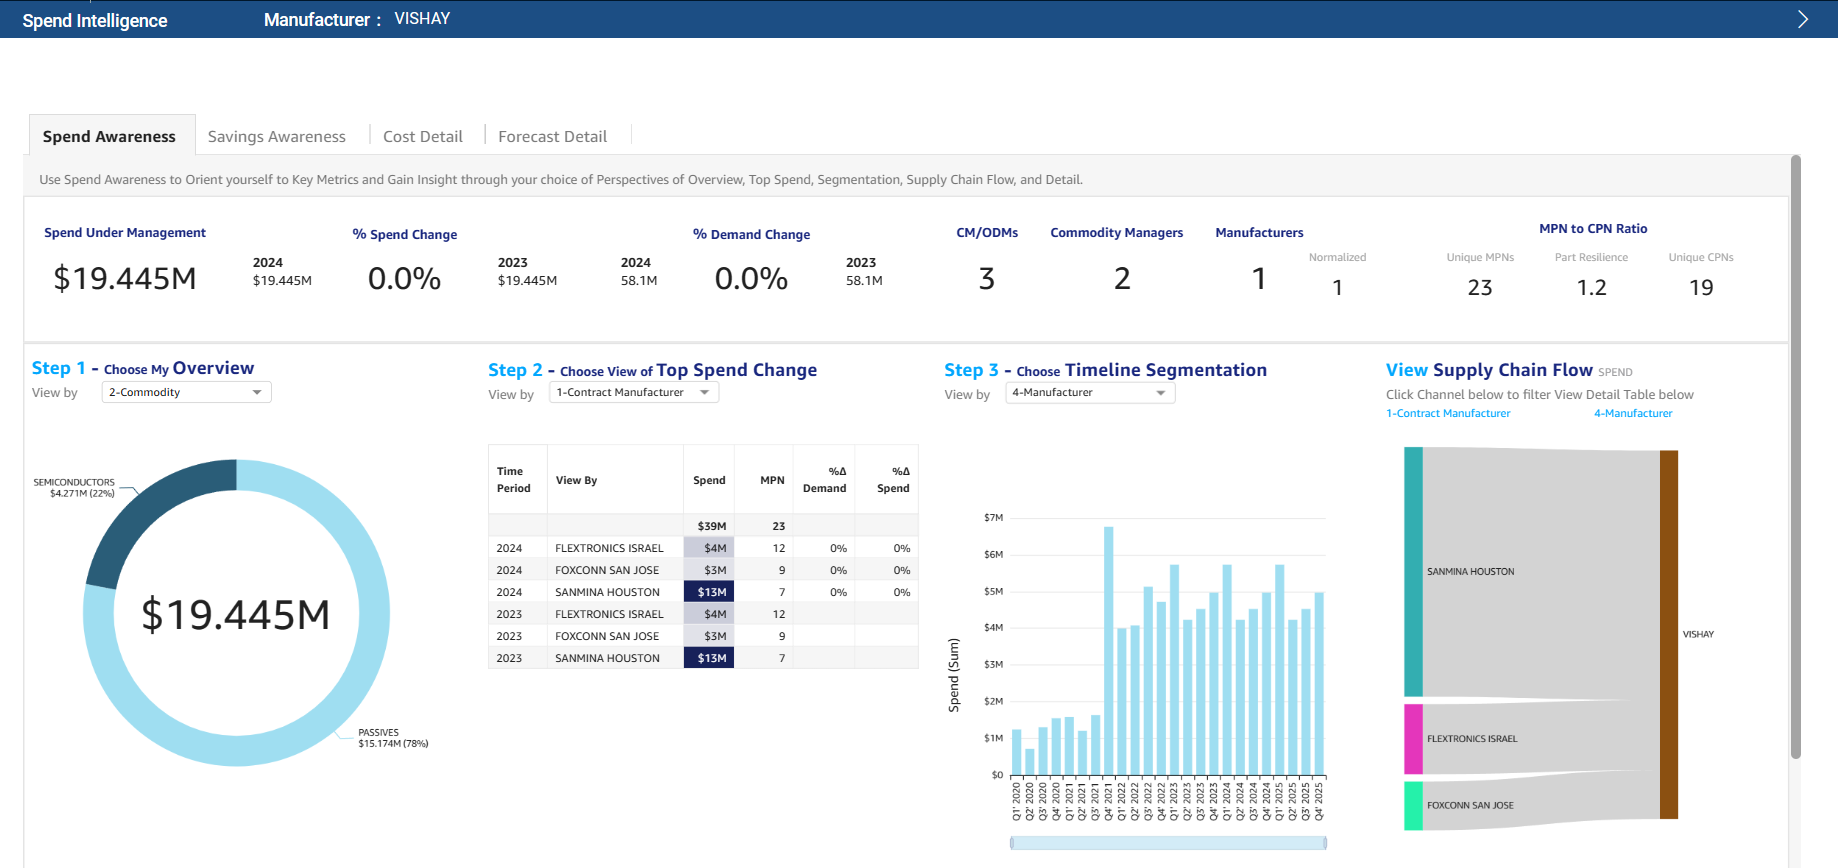Image resolution: width=1838 pixels, height=868 pixels.
Task: Open the Forecast Detail tab
Action: click(x=552, y=137)
